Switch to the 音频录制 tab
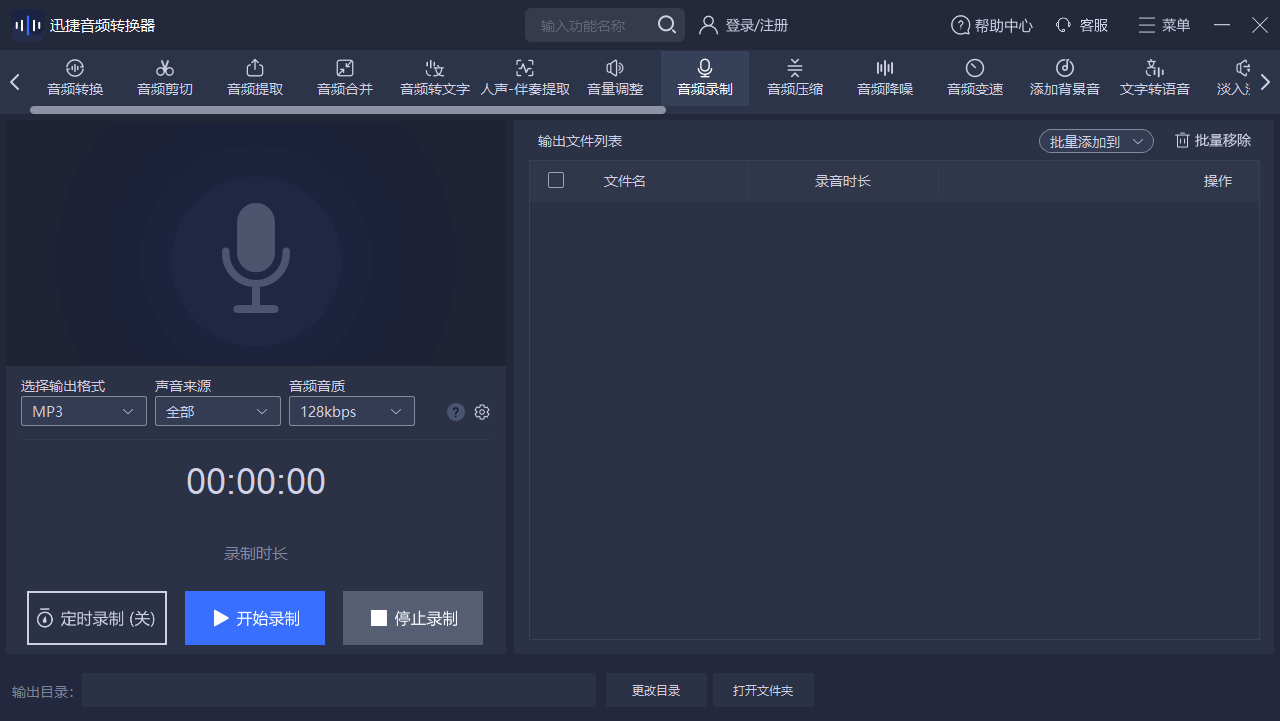1280x721 pixels. point(704,78)
